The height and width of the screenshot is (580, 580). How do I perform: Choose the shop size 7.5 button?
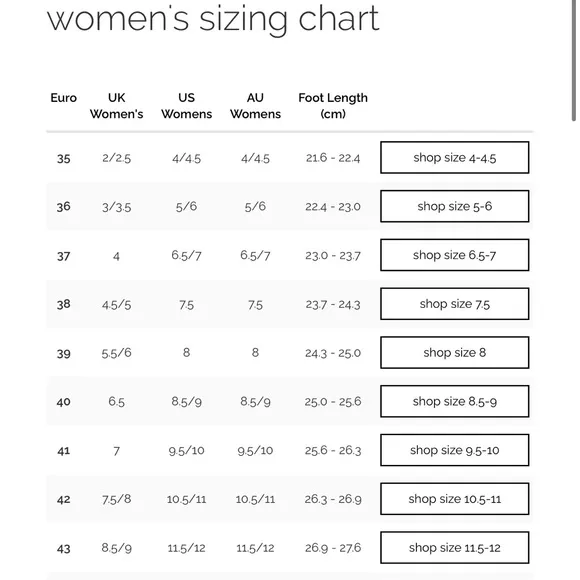pyautogui.click(x=455, y=304)
